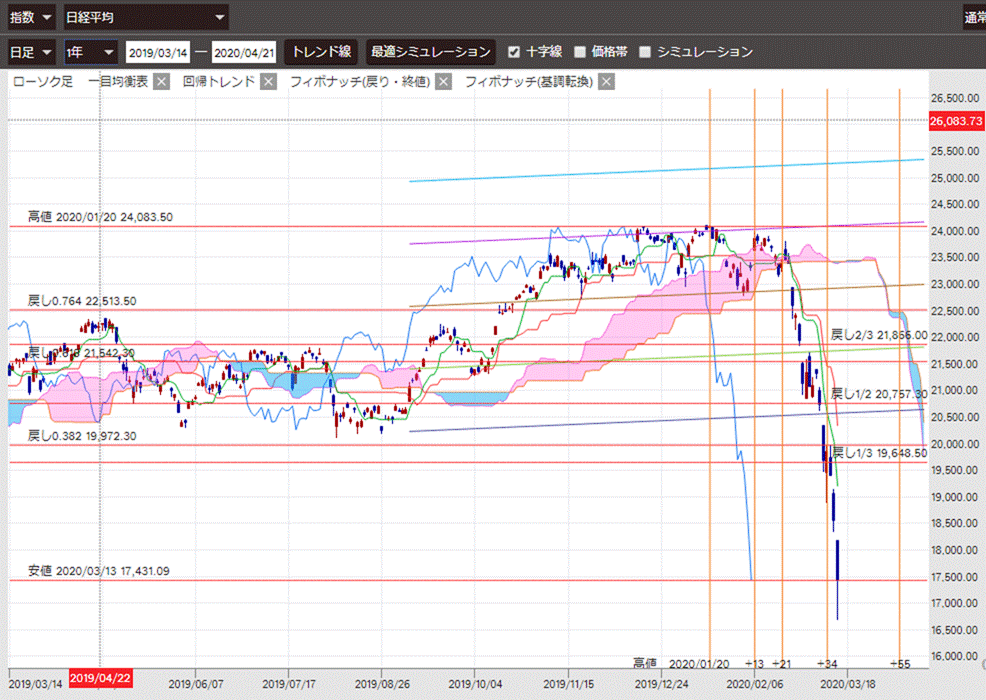The width and height of the screenshot is (986, 700).
Task: Enable the 価格帯 checkbox
Action: pos(580,52)
